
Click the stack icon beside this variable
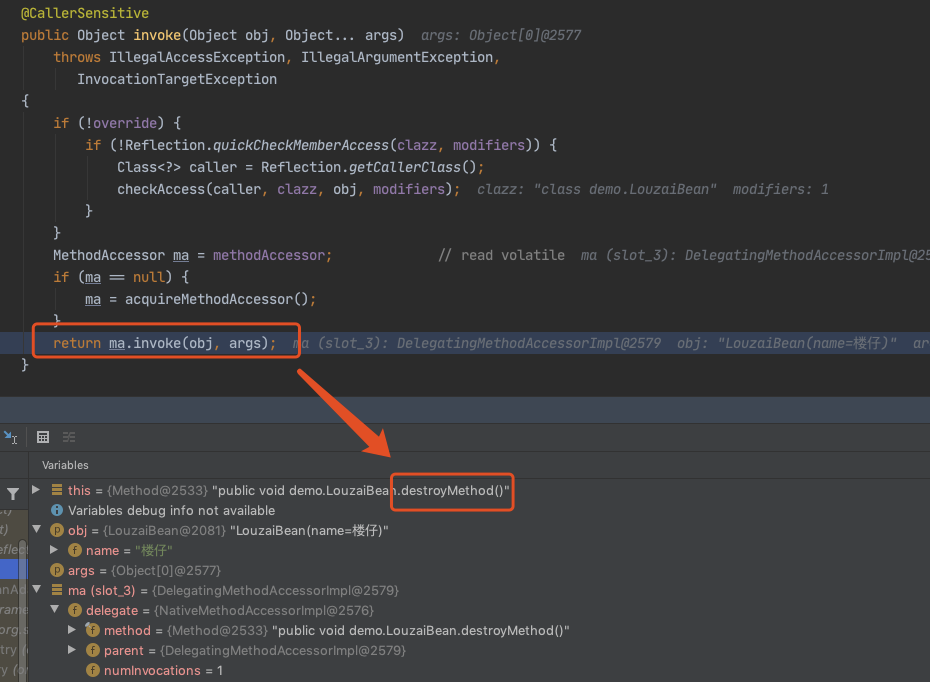click(x=57, y=490)
